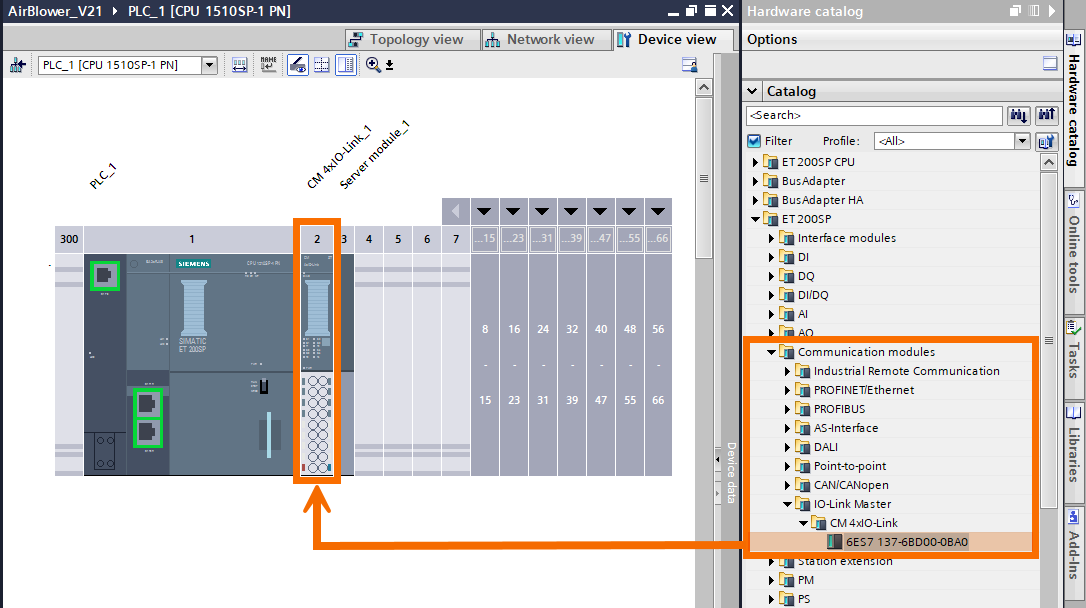The width and height of the screenshot is (1086, 608).
Task: Expand the BusAdapter HA folder
Action: pos(756,200)
